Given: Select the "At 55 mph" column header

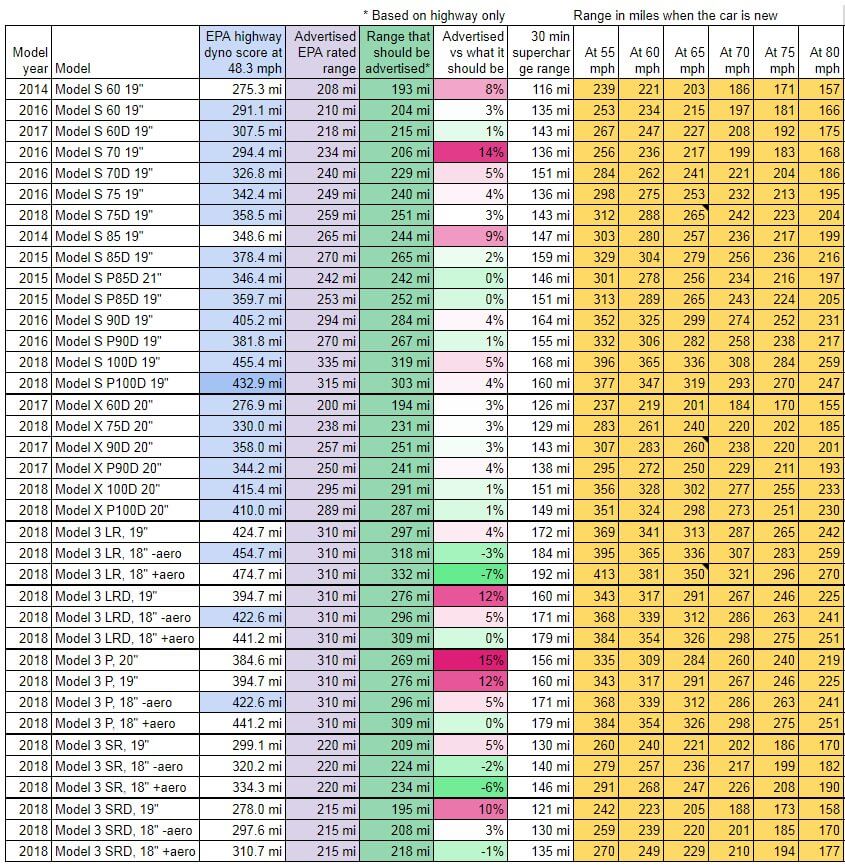Looking at the screenshot, I should pyautogui.click(x=596, y=52).
